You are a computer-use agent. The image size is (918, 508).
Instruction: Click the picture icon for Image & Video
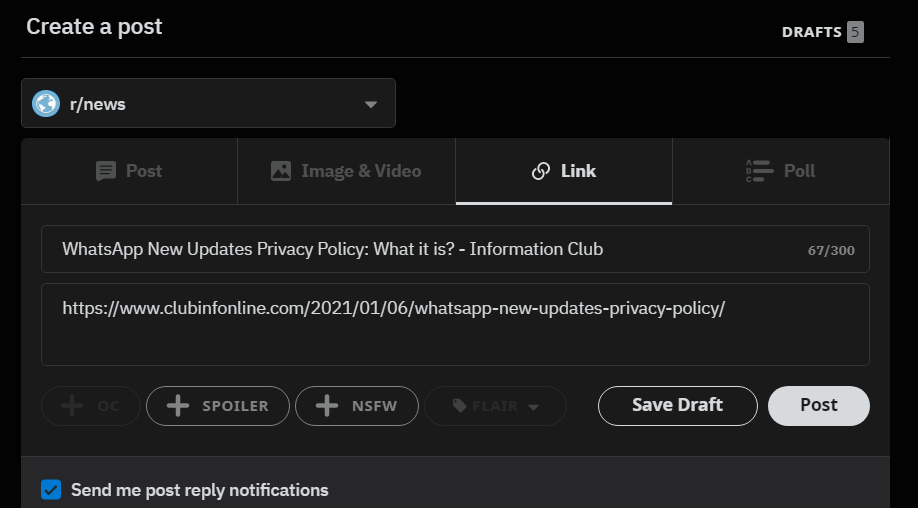[x=281, y=171]
